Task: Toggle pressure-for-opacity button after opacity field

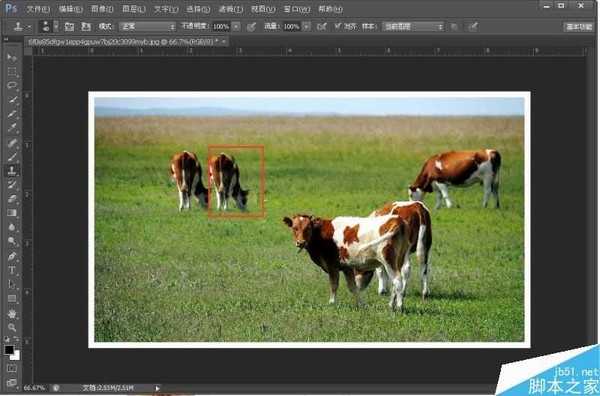Action: (x=251, y=26)
